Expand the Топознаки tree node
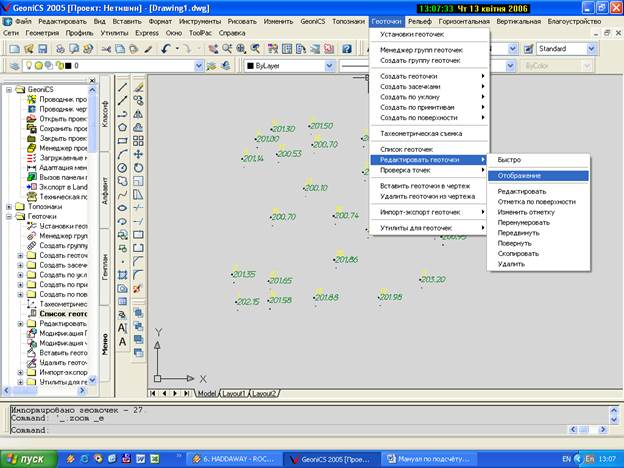Image resolution: width=624 pixels, height=468 pixels. [x=9, y=207]
